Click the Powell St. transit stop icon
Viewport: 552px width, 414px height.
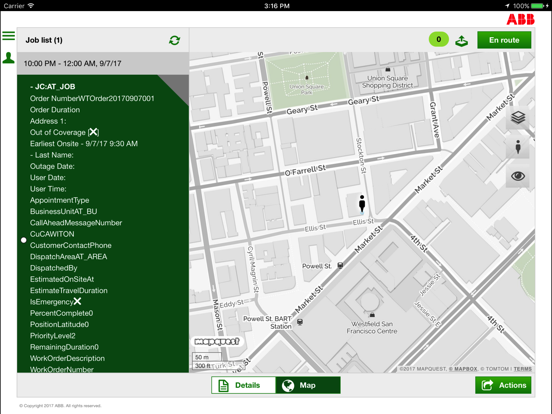click(x=340, y=265)
